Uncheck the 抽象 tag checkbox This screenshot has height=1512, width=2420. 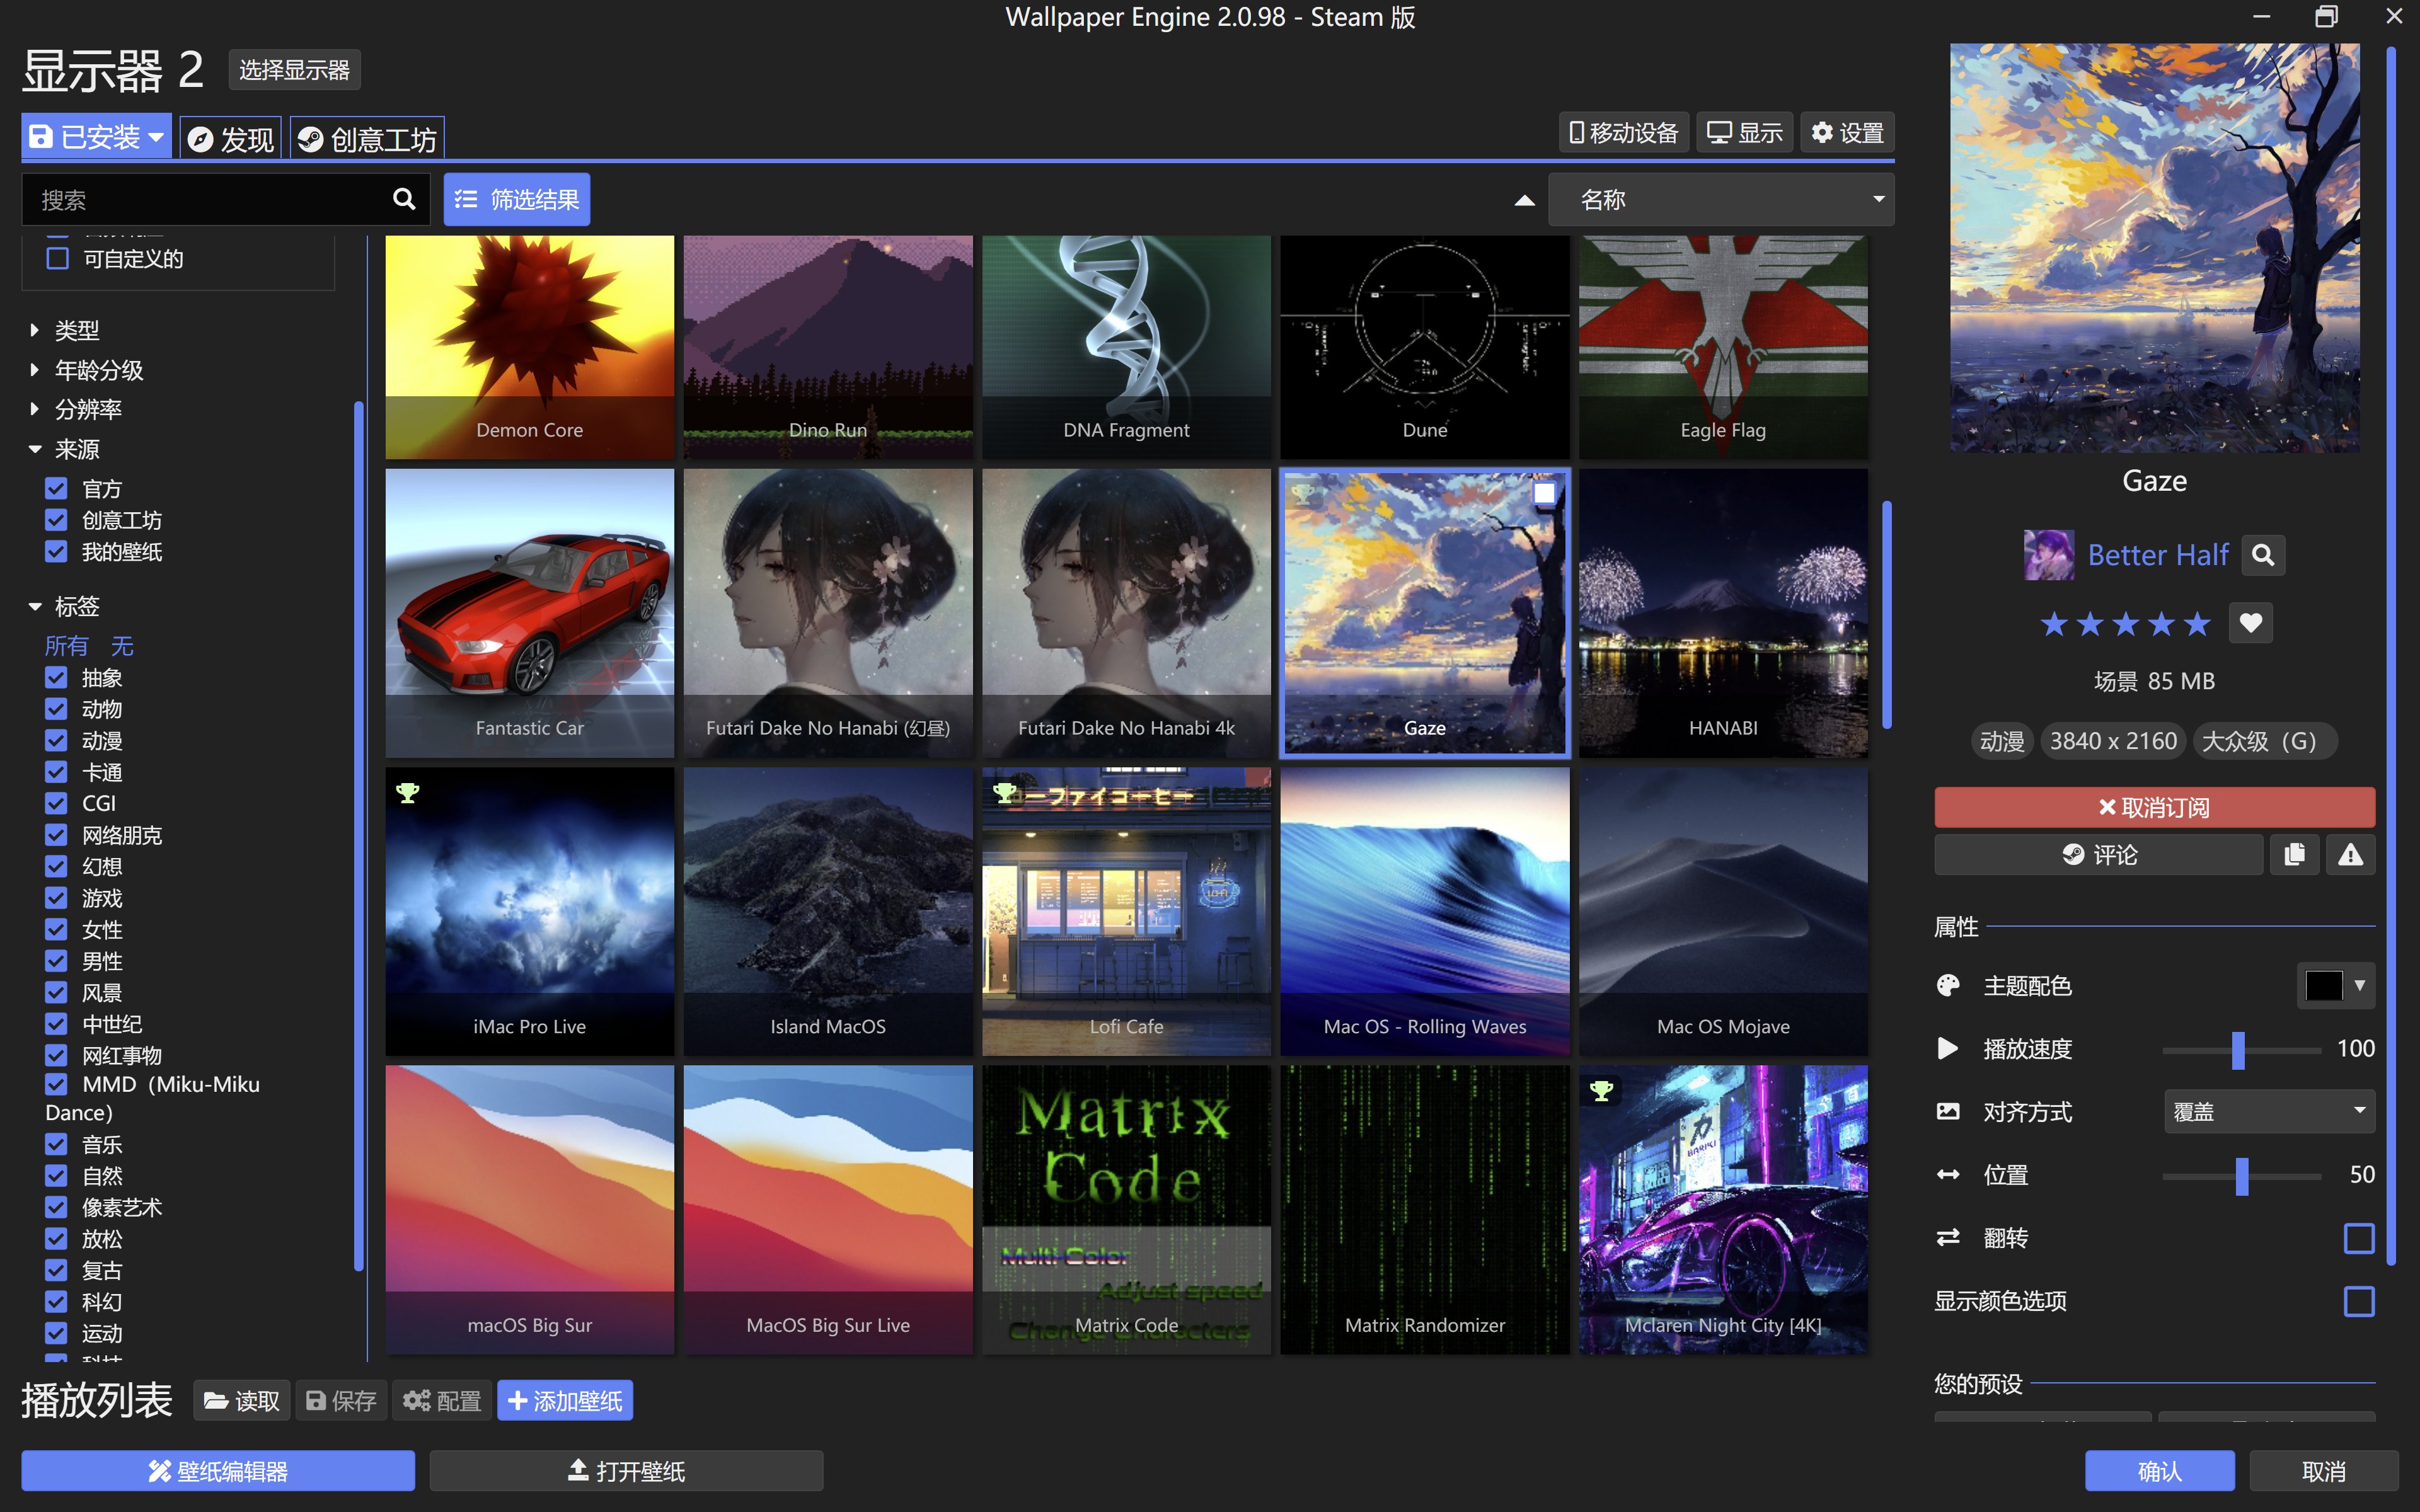[x=56, y=678]
